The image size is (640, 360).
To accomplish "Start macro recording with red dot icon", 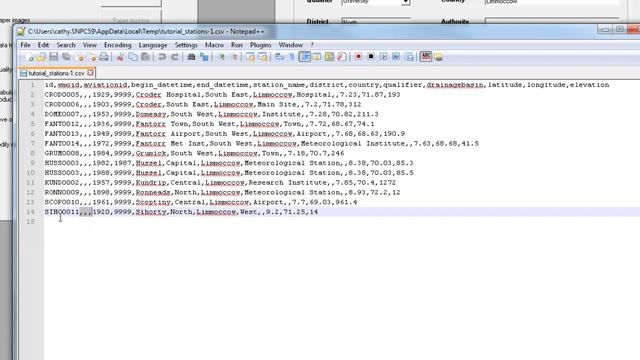I will pyautogui.click(x=358, y=57).
